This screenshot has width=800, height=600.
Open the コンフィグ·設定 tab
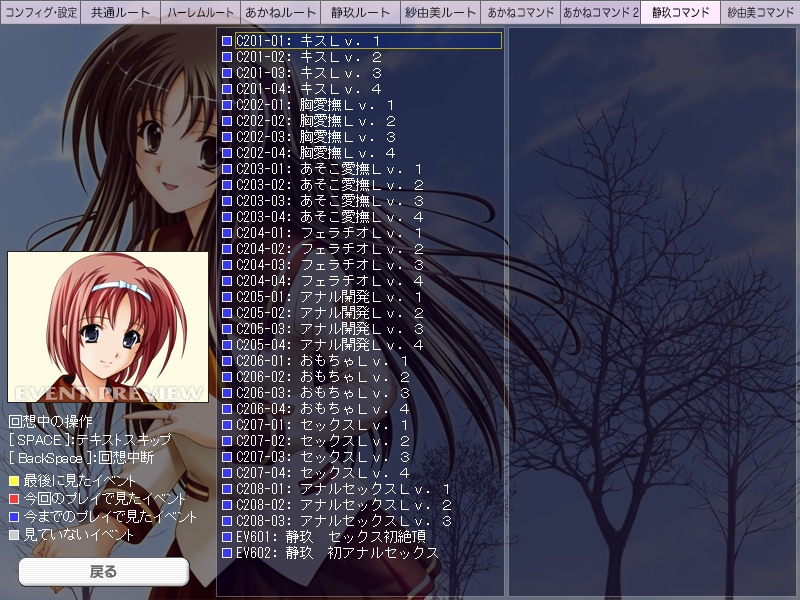tap(40, 12)
